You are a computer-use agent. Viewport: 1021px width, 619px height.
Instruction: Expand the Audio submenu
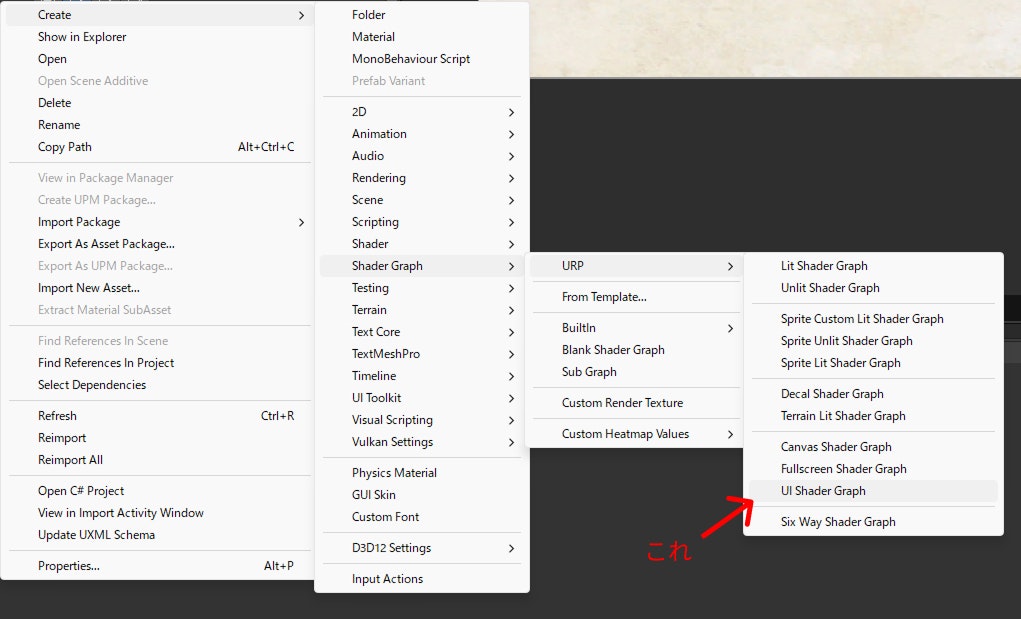pyautogui.click(x=421, y=156)
